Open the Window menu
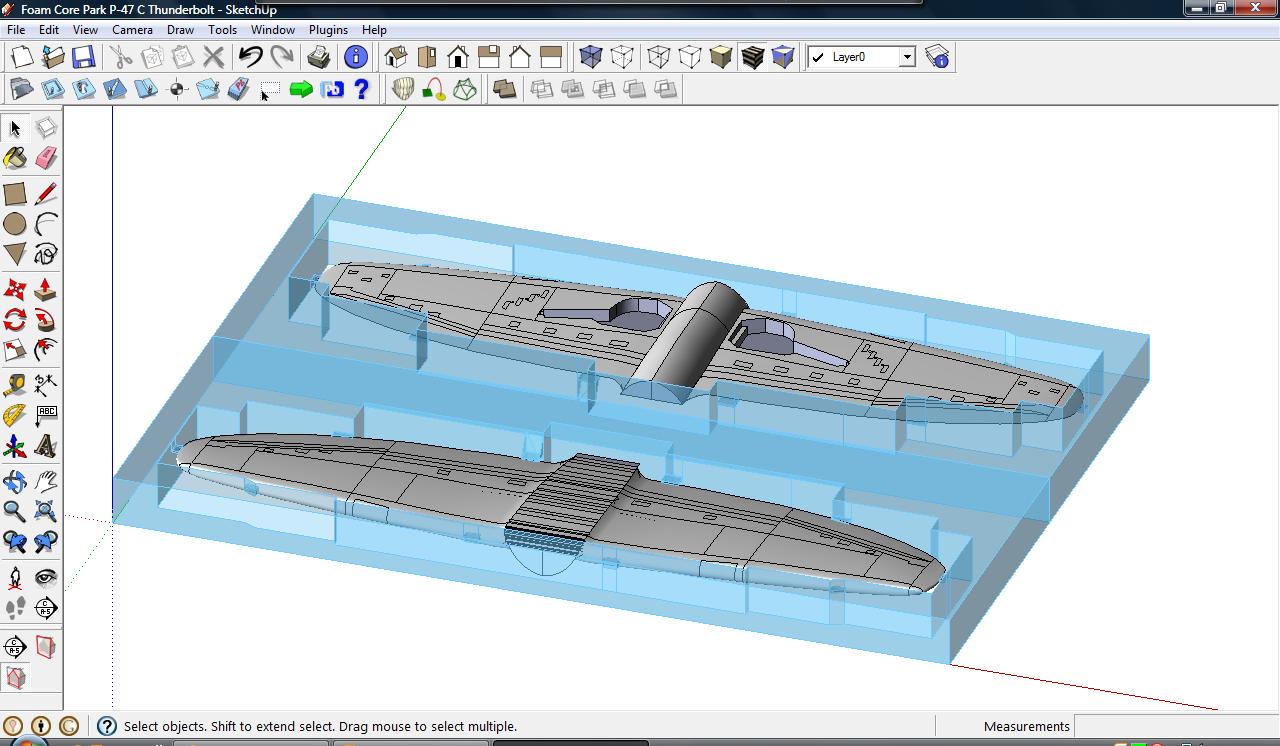This screenshot has width=1280, height=746. (x=272, y=30)
